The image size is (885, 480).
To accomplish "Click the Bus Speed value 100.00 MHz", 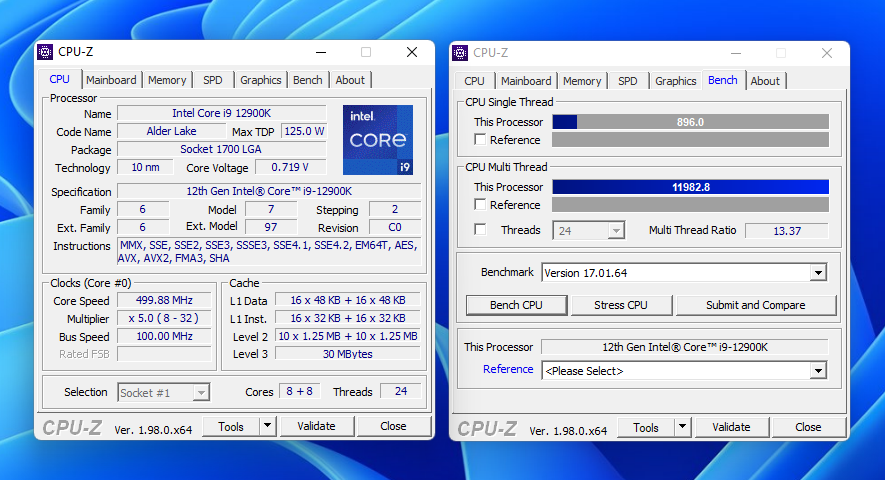I will point(164,336).
